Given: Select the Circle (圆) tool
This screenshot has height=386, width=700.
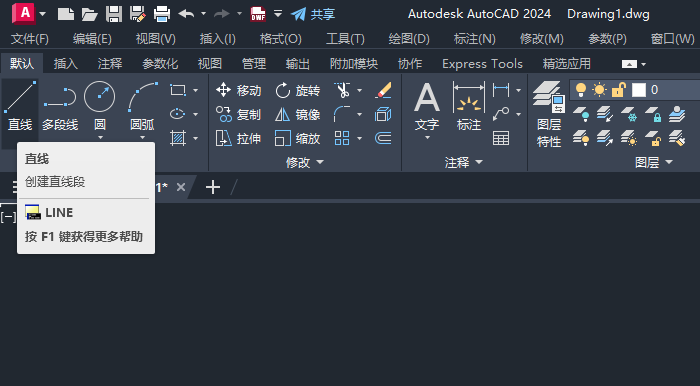Looking at the screenshot, I should (100, 106).
